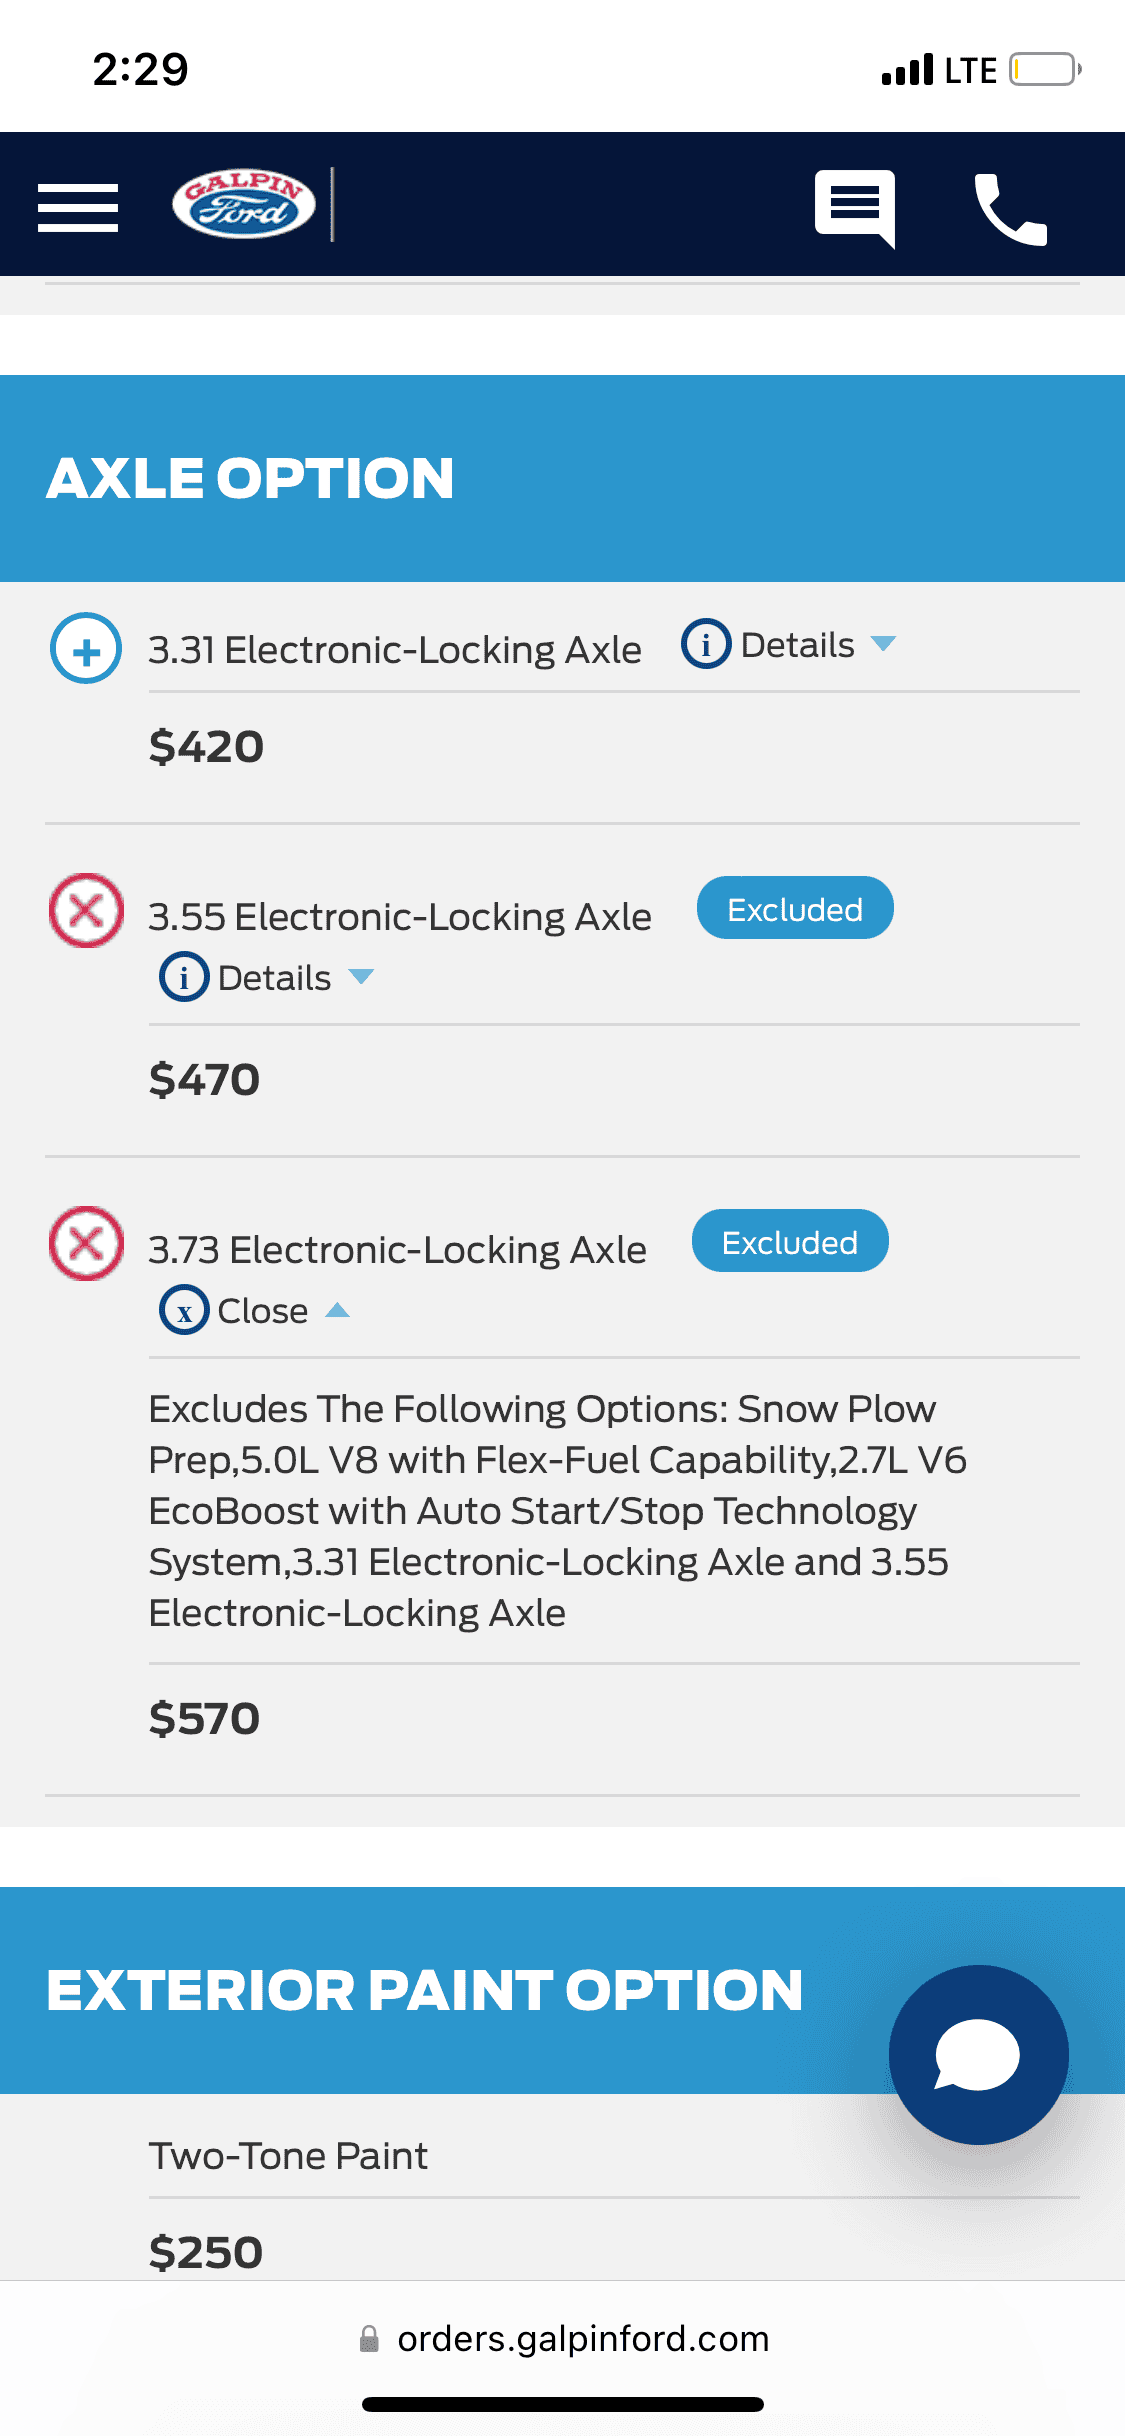Toggle the excluded 3.55 axle red X
1125x2436 pixels.
(86, 910)
